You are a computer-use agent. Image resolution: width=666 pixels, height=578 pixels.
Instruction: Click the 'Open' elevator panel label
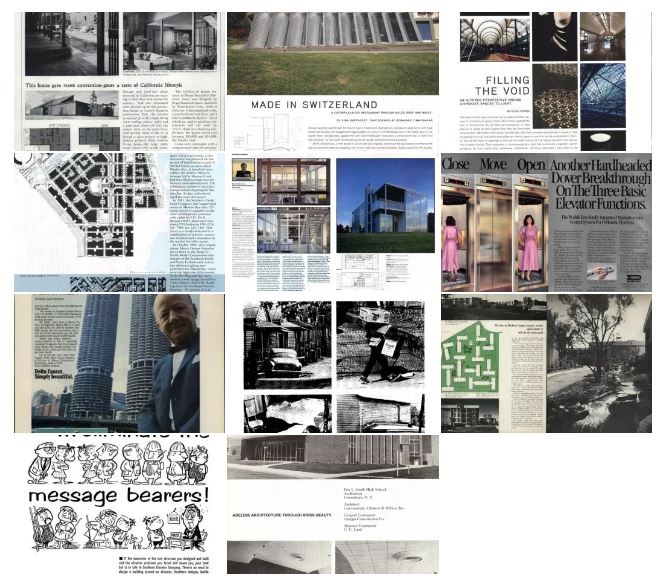[x=531, y=165]
